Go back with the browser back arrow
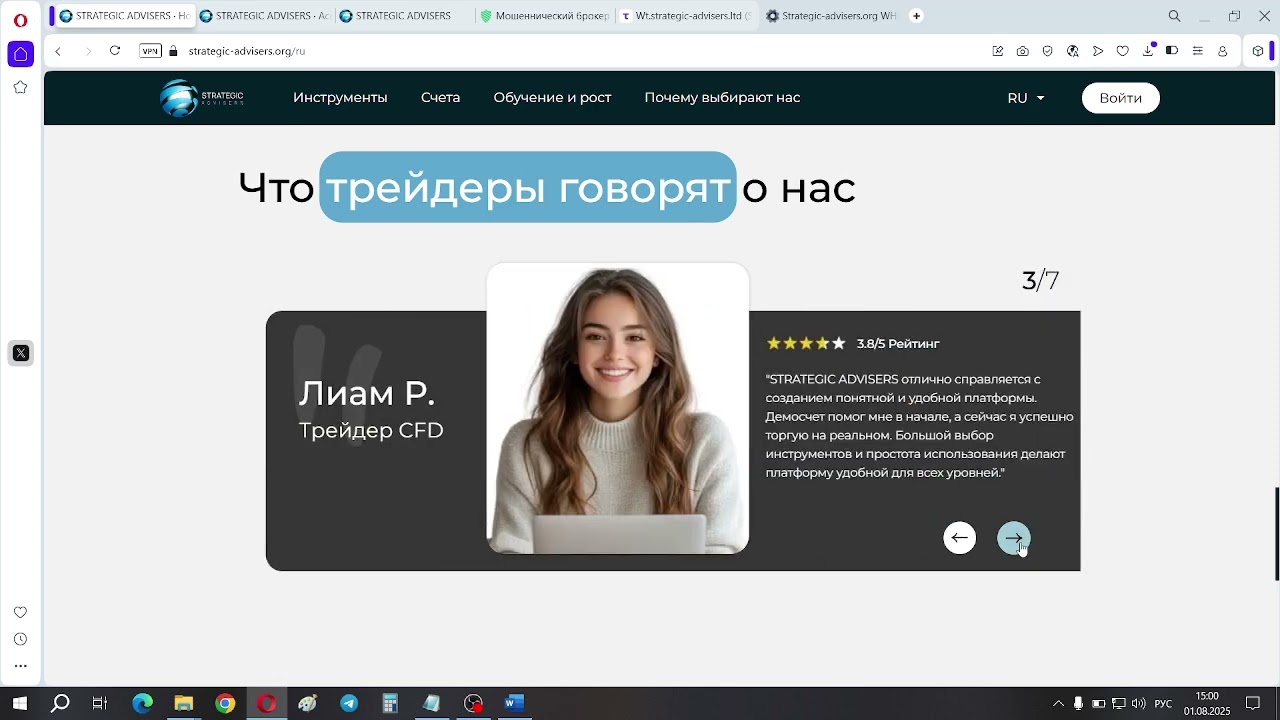The height and width of the screenshot is (720, 1280). click(x=58, y=51)
